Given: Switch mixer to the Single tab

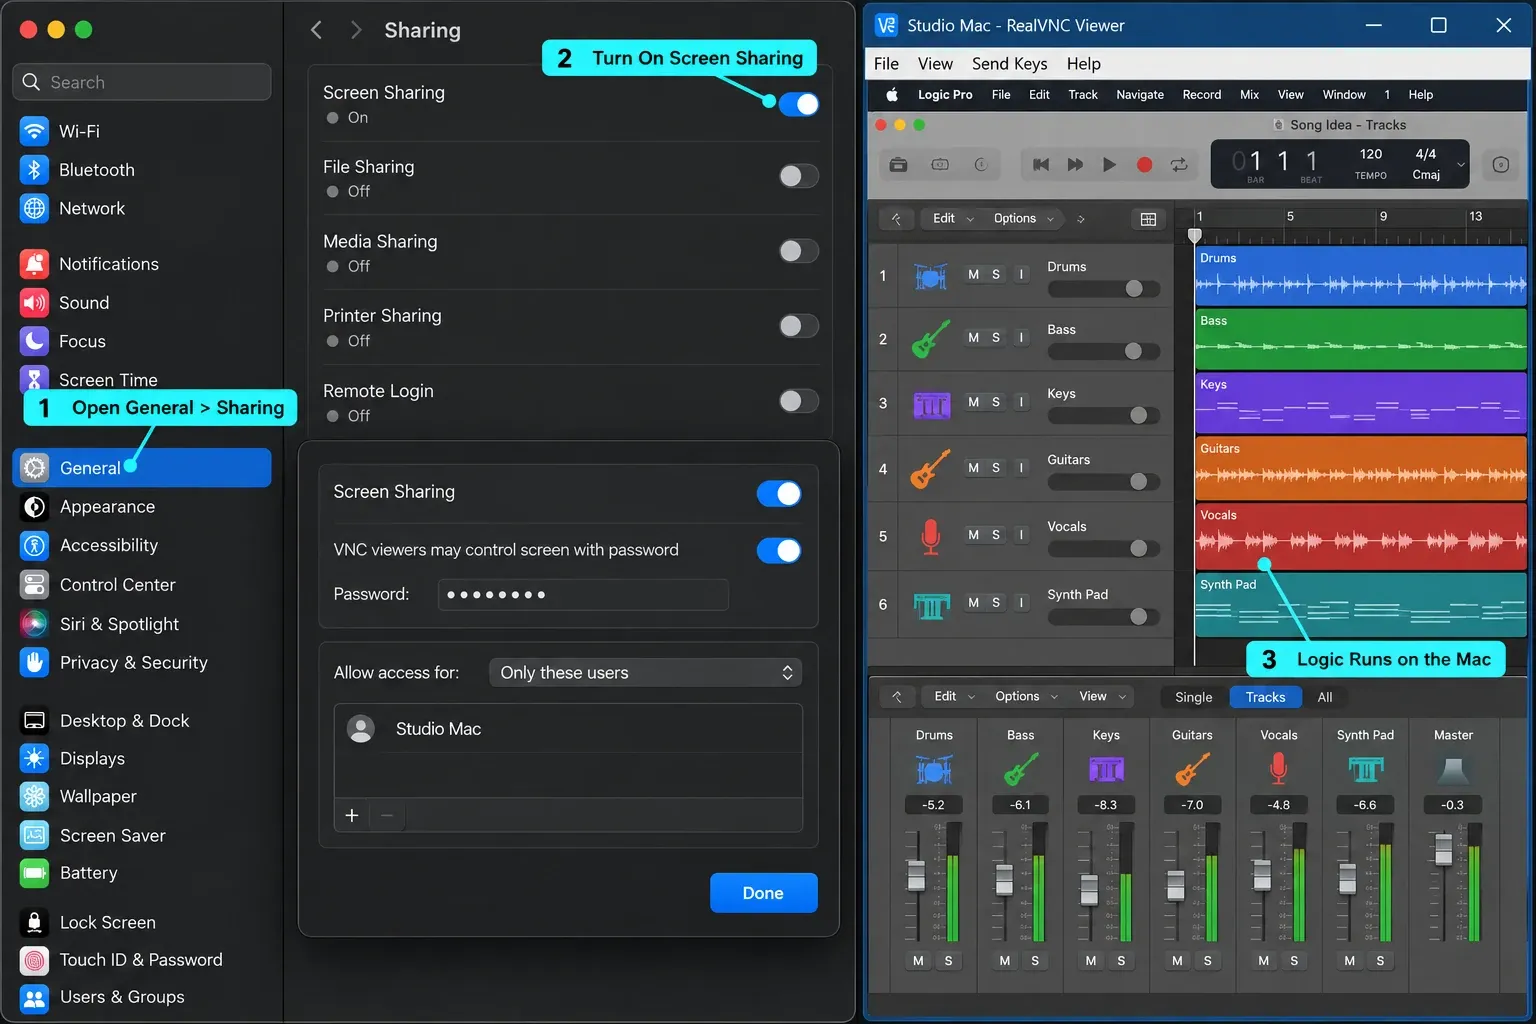Looking at the screenshot, I should 1193,697.
